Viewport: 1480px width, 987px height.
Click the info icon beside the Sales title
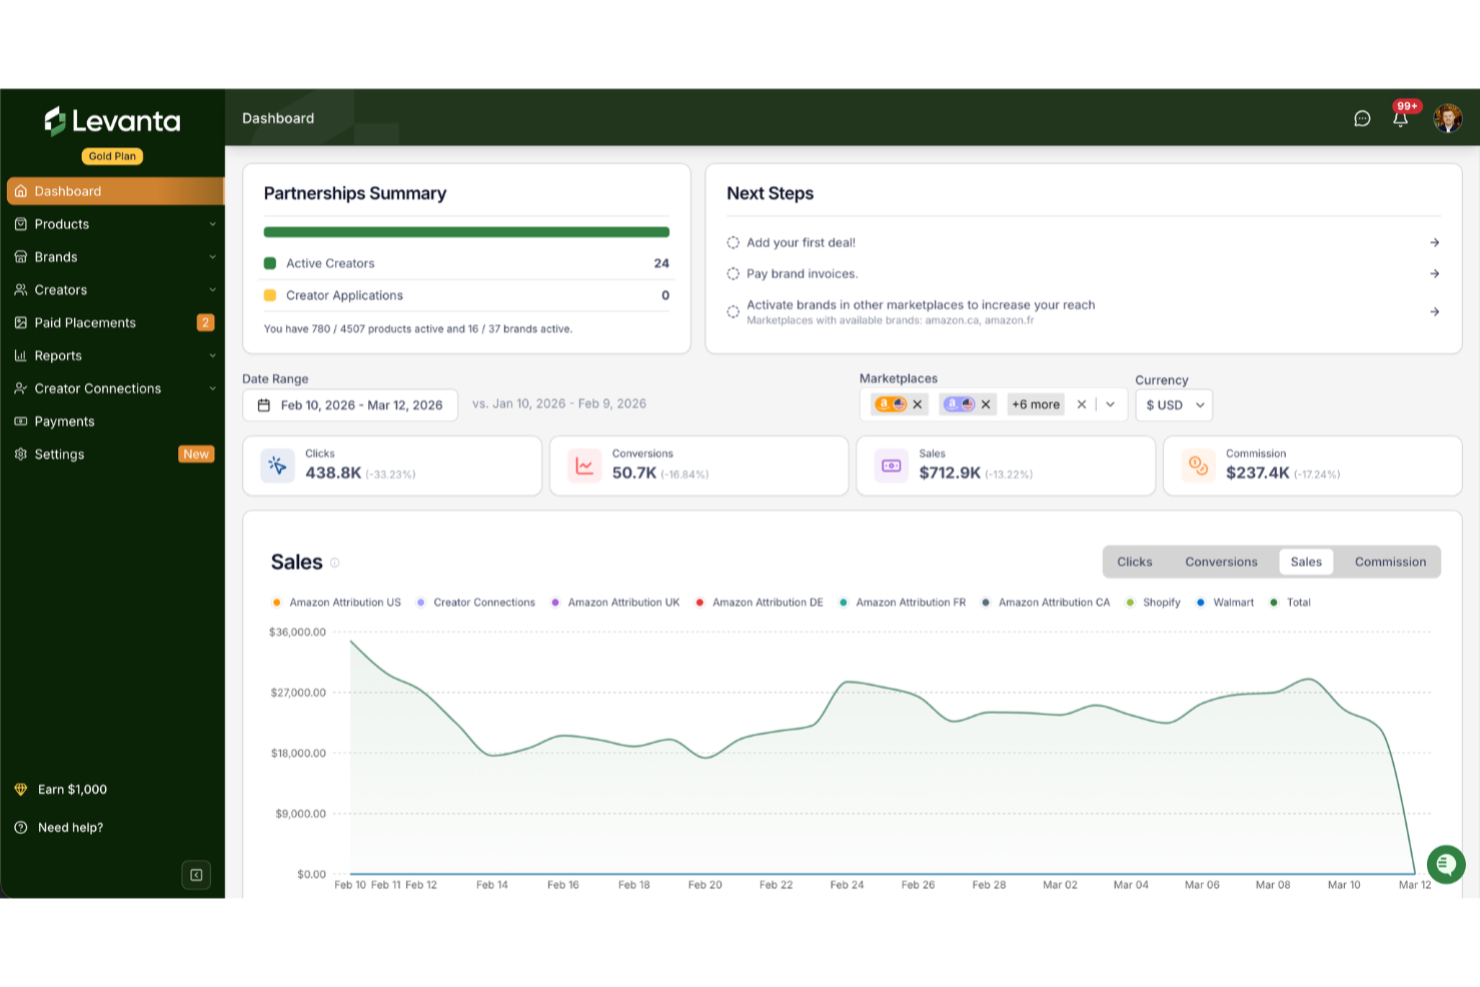click(x=334, y=562)
